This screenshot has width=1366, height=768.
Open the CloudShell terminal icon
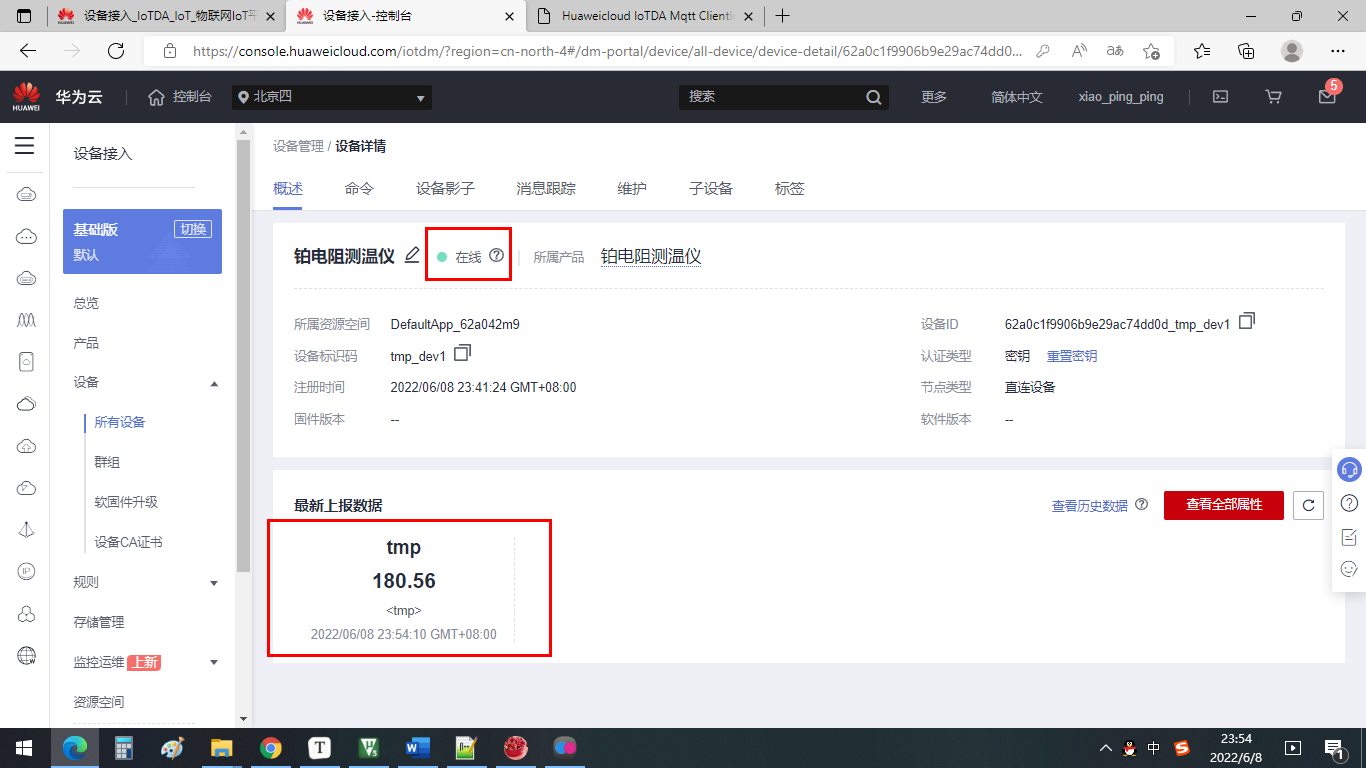pos(1220,97)
